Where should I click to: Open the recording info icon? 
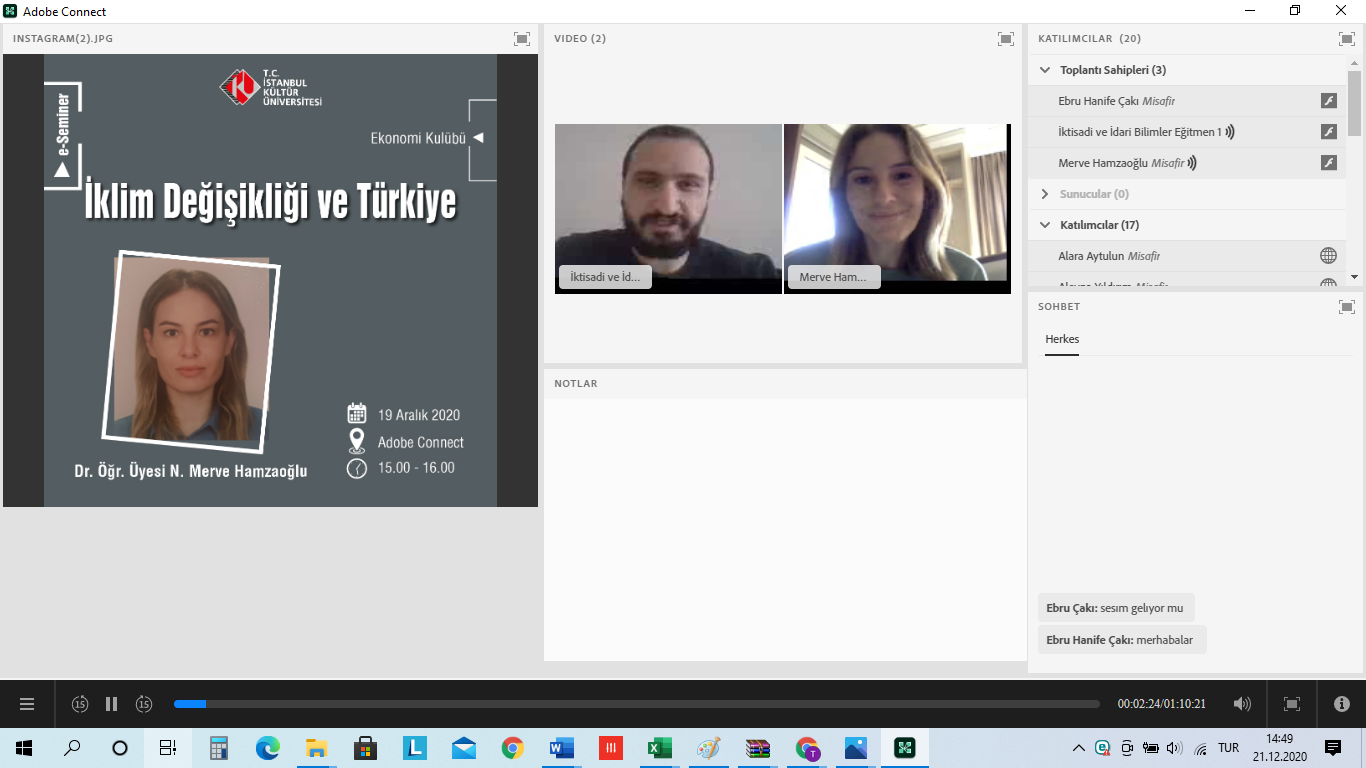pyautogui.click(x=1342, y=704)
